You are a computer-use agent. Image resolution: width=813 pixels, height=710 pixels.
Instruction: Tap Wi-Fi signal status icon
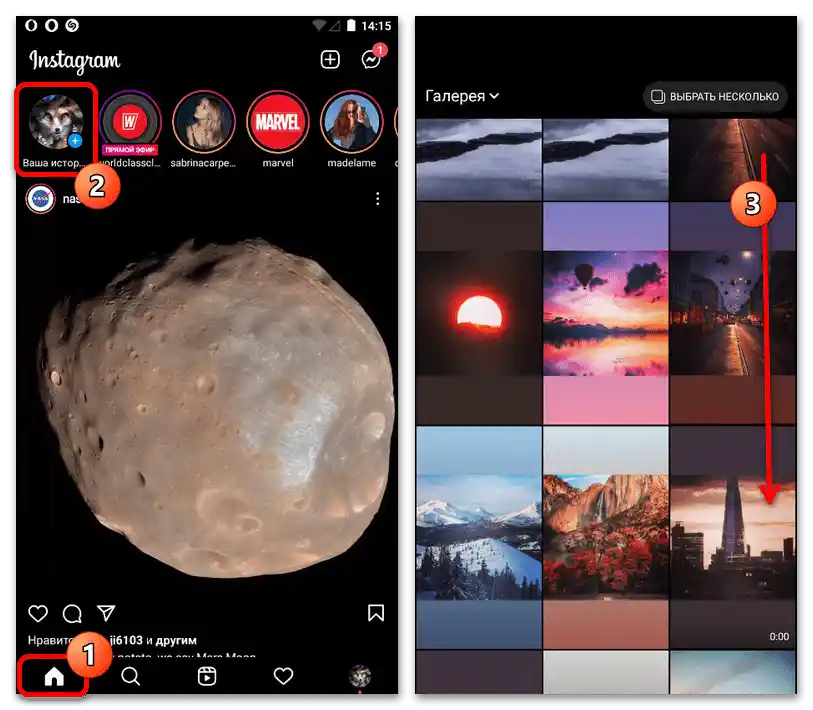point(319,25)
